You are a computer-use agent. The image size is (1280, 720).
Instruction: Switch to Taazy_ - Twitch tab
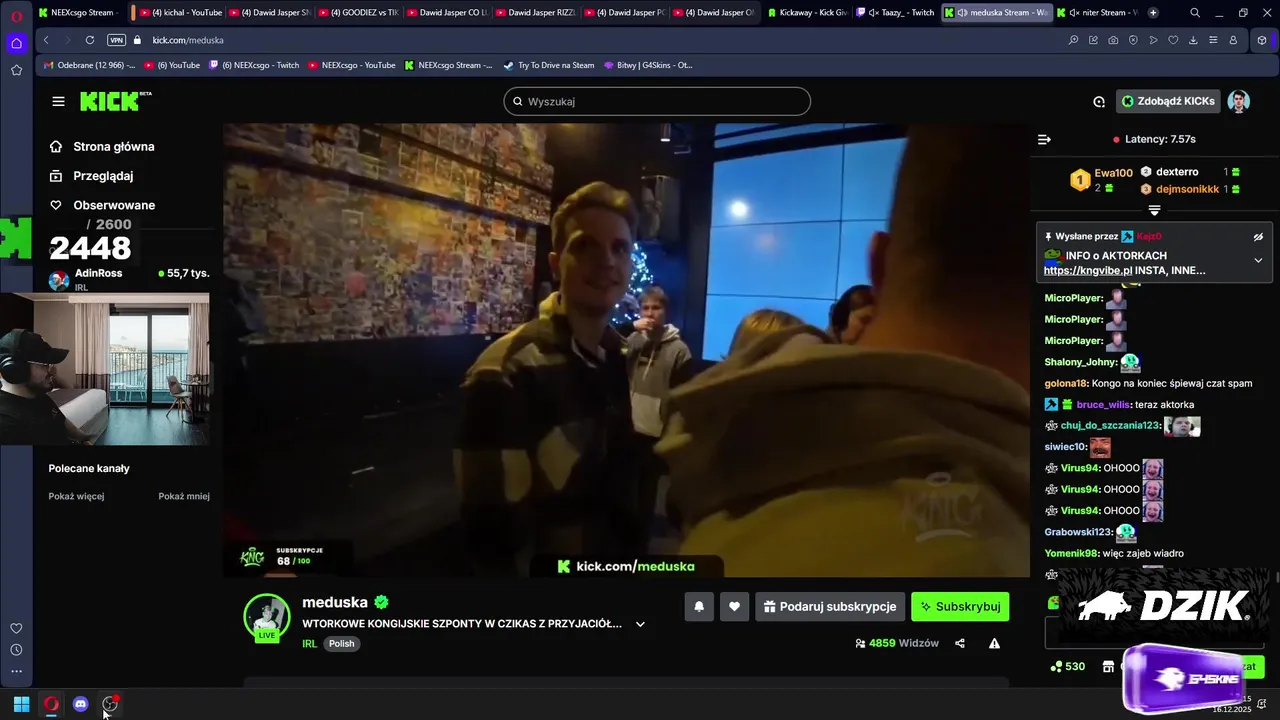[895, 13]
